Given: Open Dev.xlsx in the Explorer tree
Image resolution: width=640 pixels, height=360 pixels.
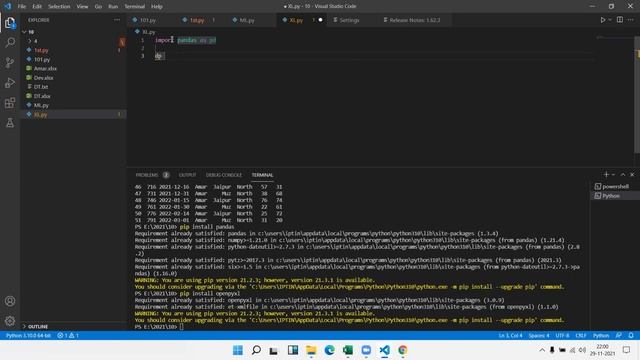Looking at the screenshot, I should tap(73, 78).
